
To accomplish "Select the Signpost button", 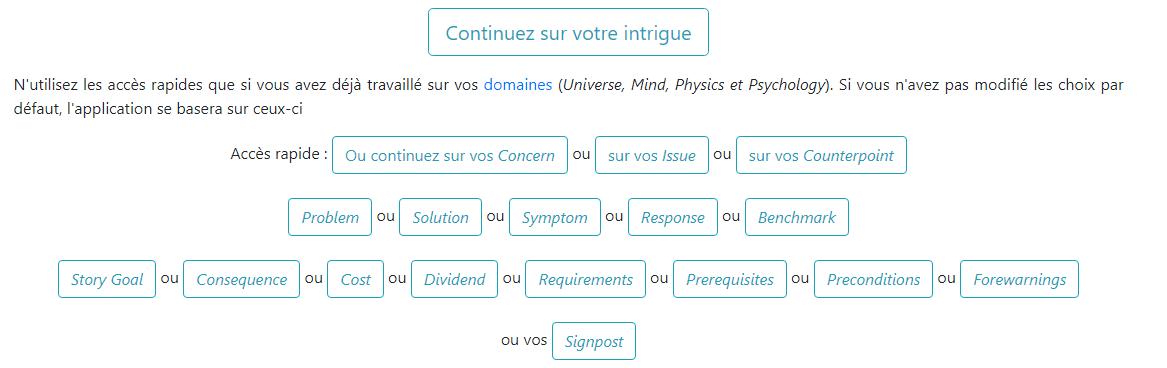I will coord(594,342).
